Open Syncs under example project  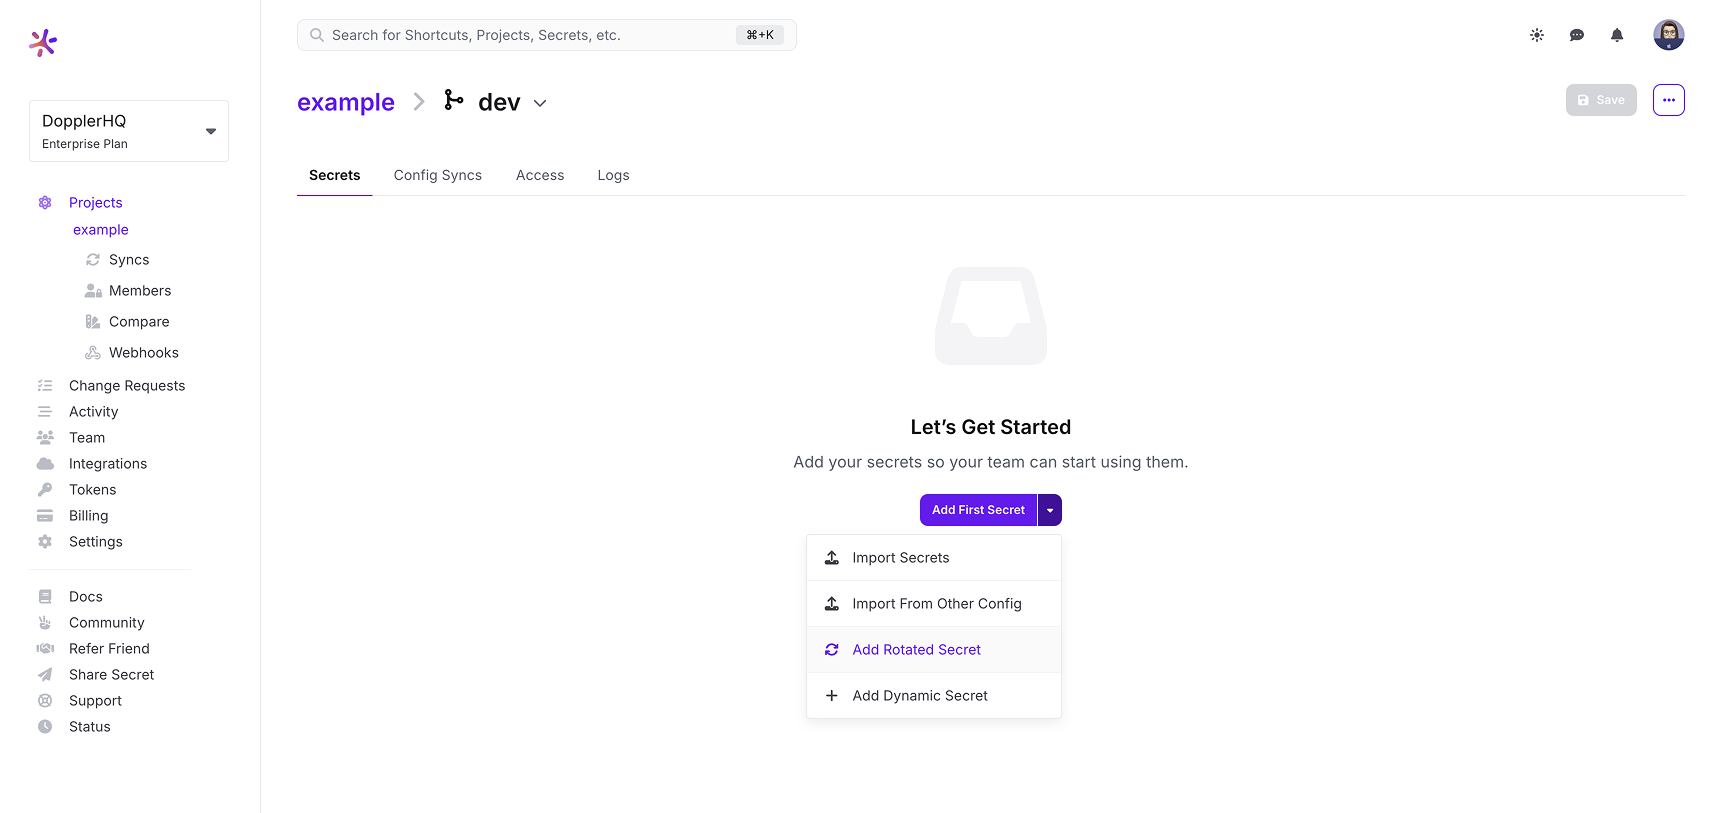(x=129, y=260)
